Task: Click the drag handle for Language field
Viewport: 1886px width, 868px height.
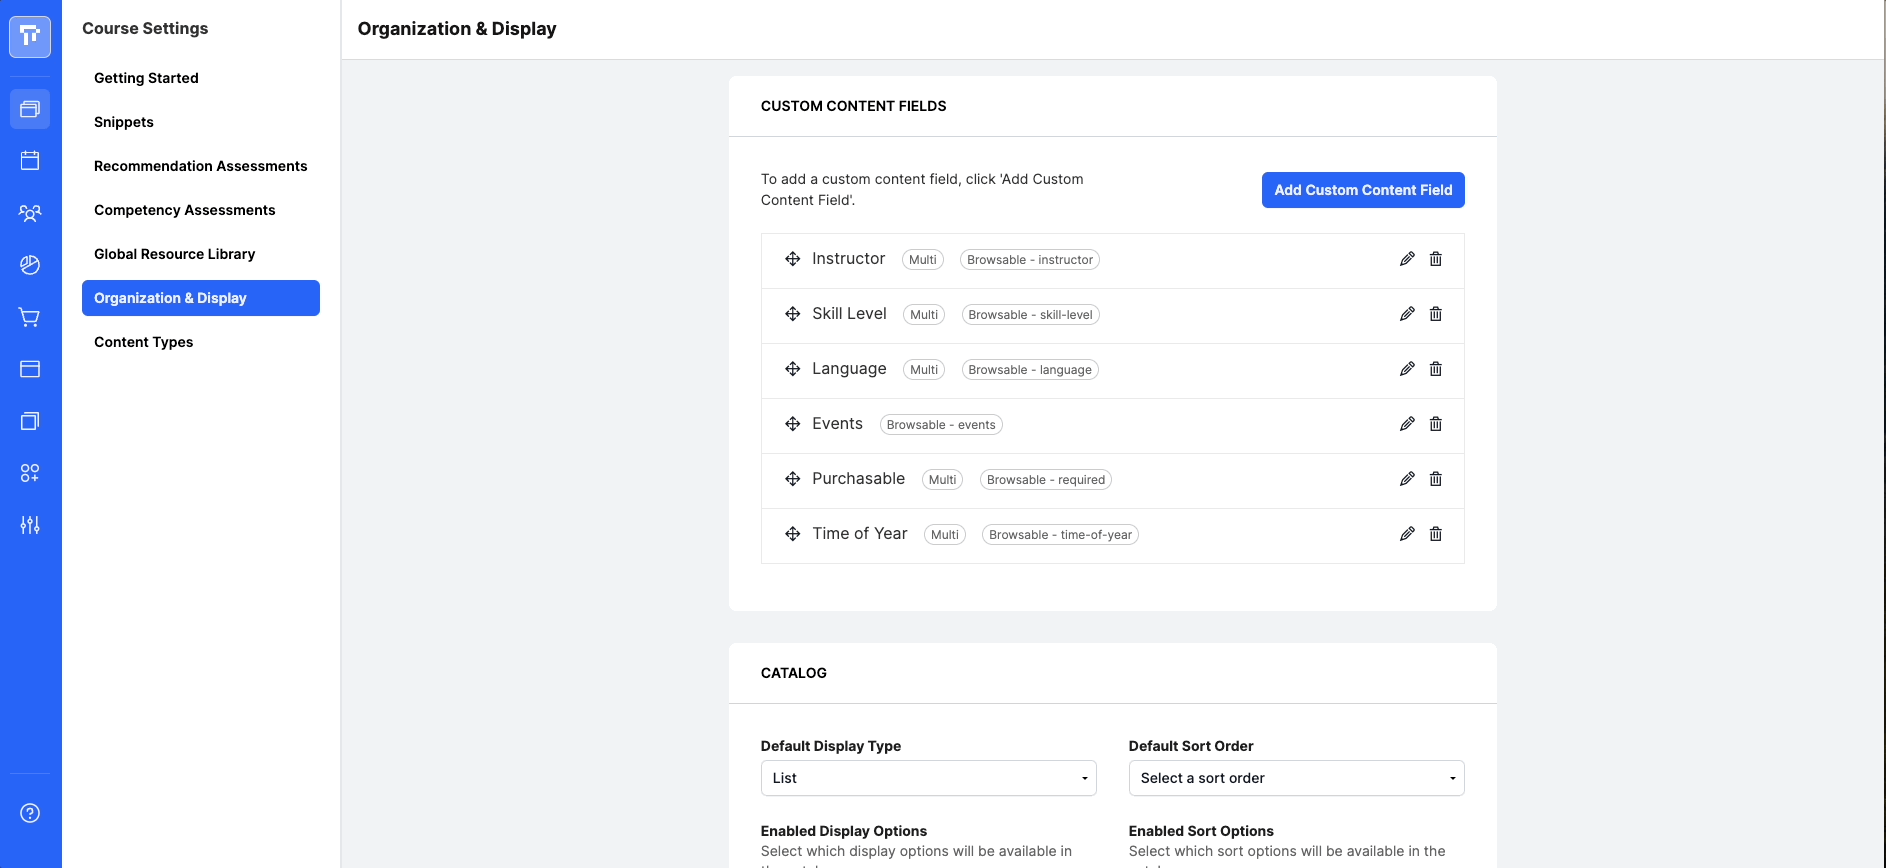Action: [x=793, y=369]
